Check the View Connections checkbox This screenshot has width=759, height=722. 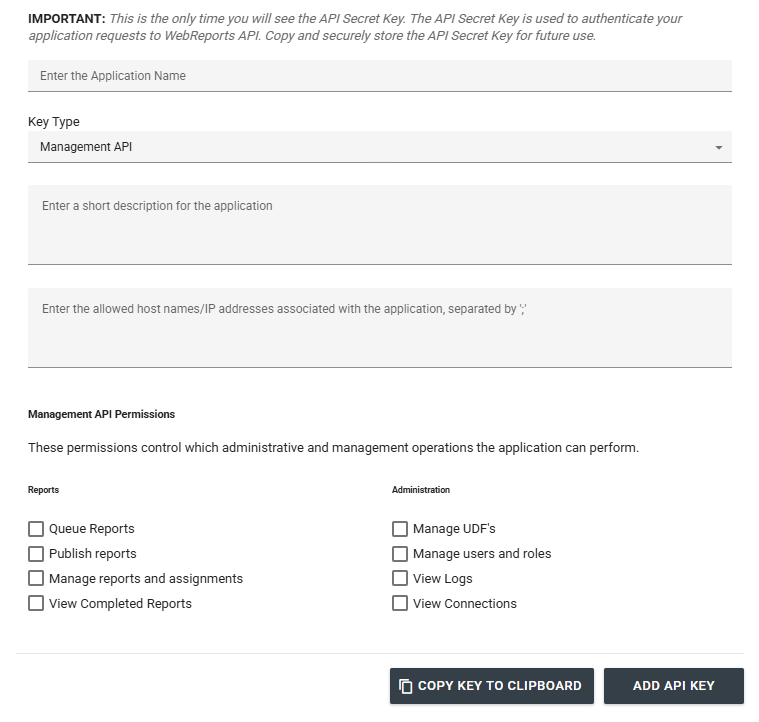coord(400,603)
